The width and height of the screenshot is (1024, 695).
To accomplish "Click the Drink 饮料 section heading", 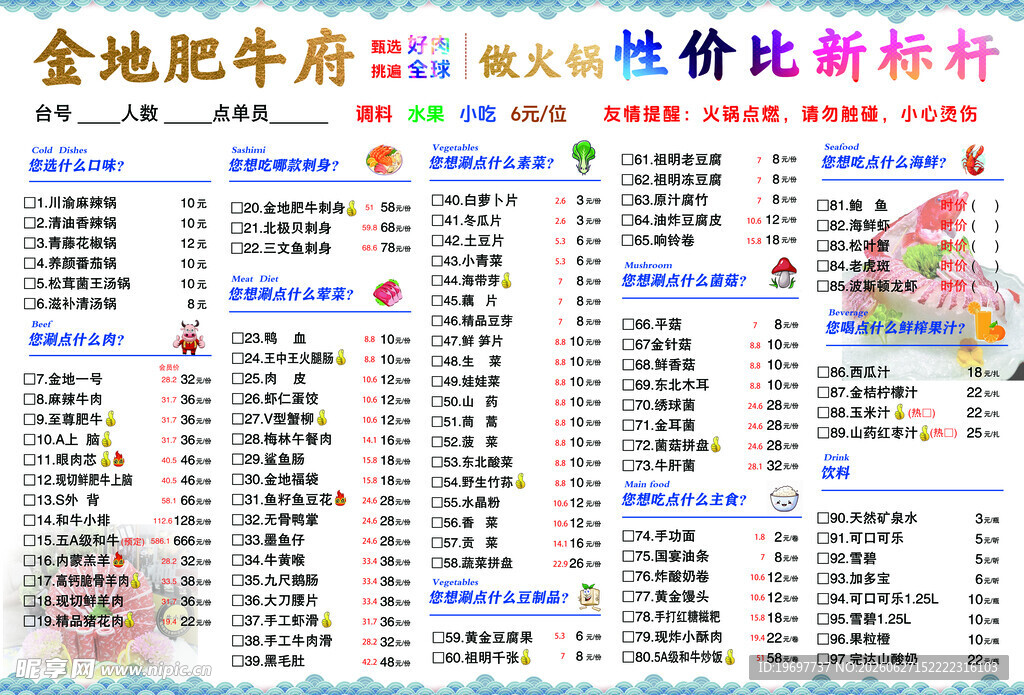I will tap(836, 466).
